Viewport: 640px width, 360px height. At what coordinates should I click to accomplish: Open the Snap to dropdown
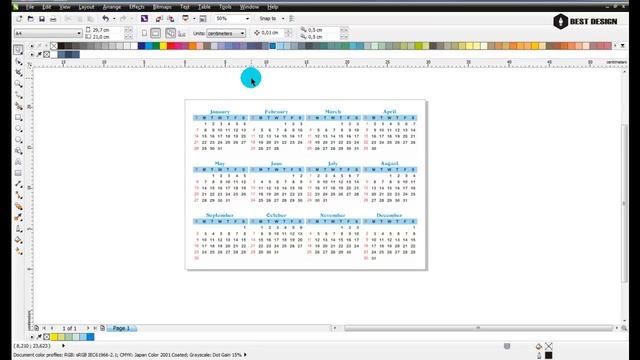tap(283, 19)
